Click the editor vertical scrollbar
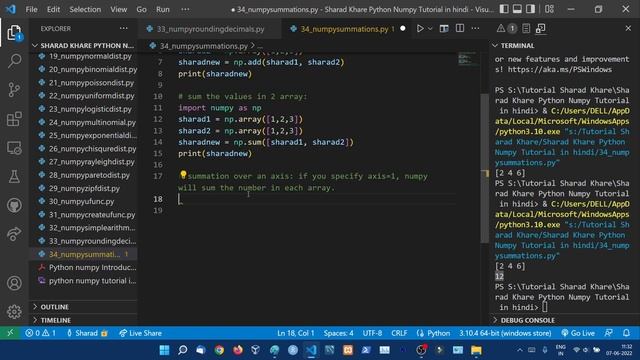The image size is (640, 360). [484, 168]
